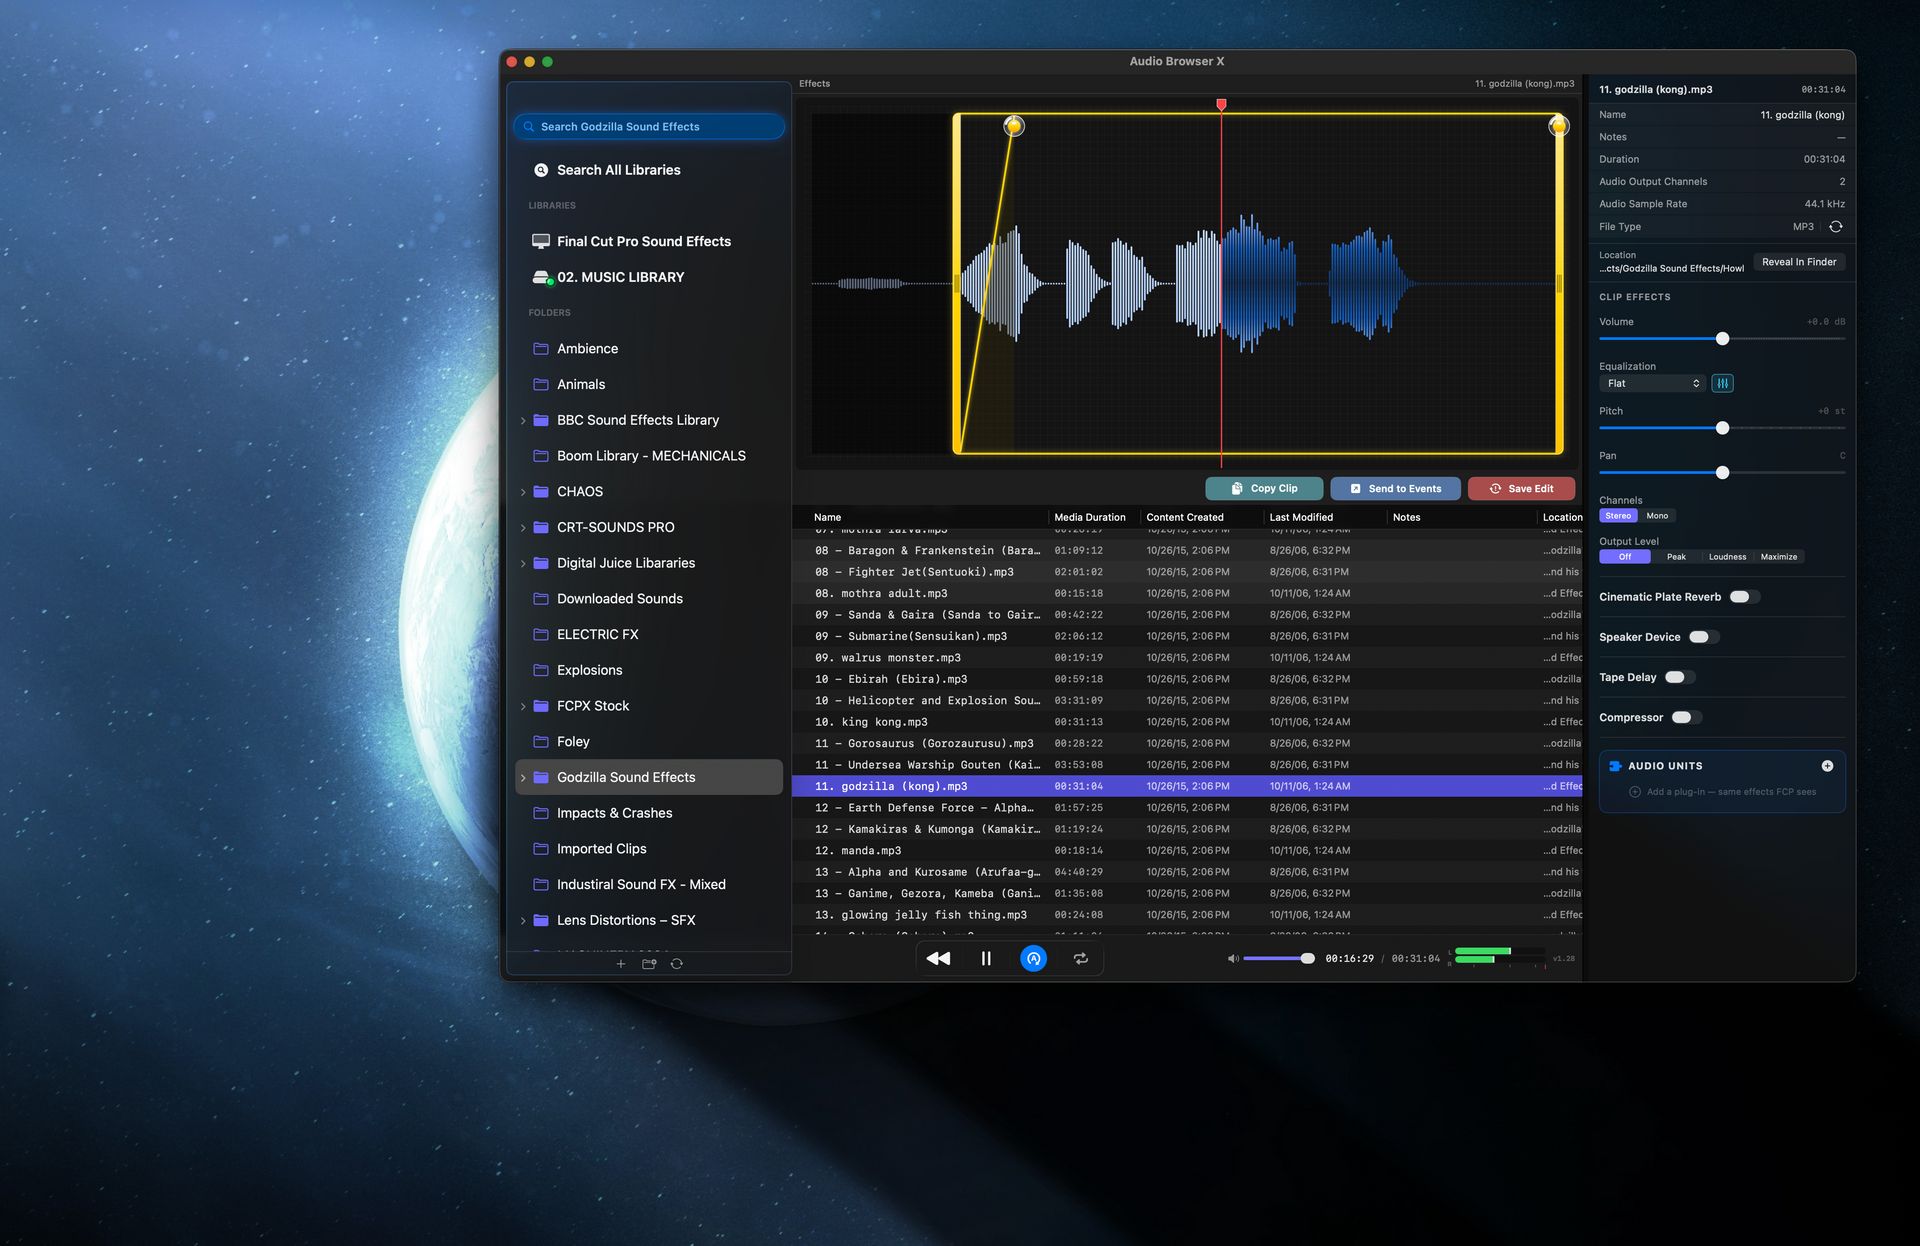This screenshot has width=1920, height=1246.
Task: Click the fade-in handle on waveform
Action: click(x=1014, y=126)
